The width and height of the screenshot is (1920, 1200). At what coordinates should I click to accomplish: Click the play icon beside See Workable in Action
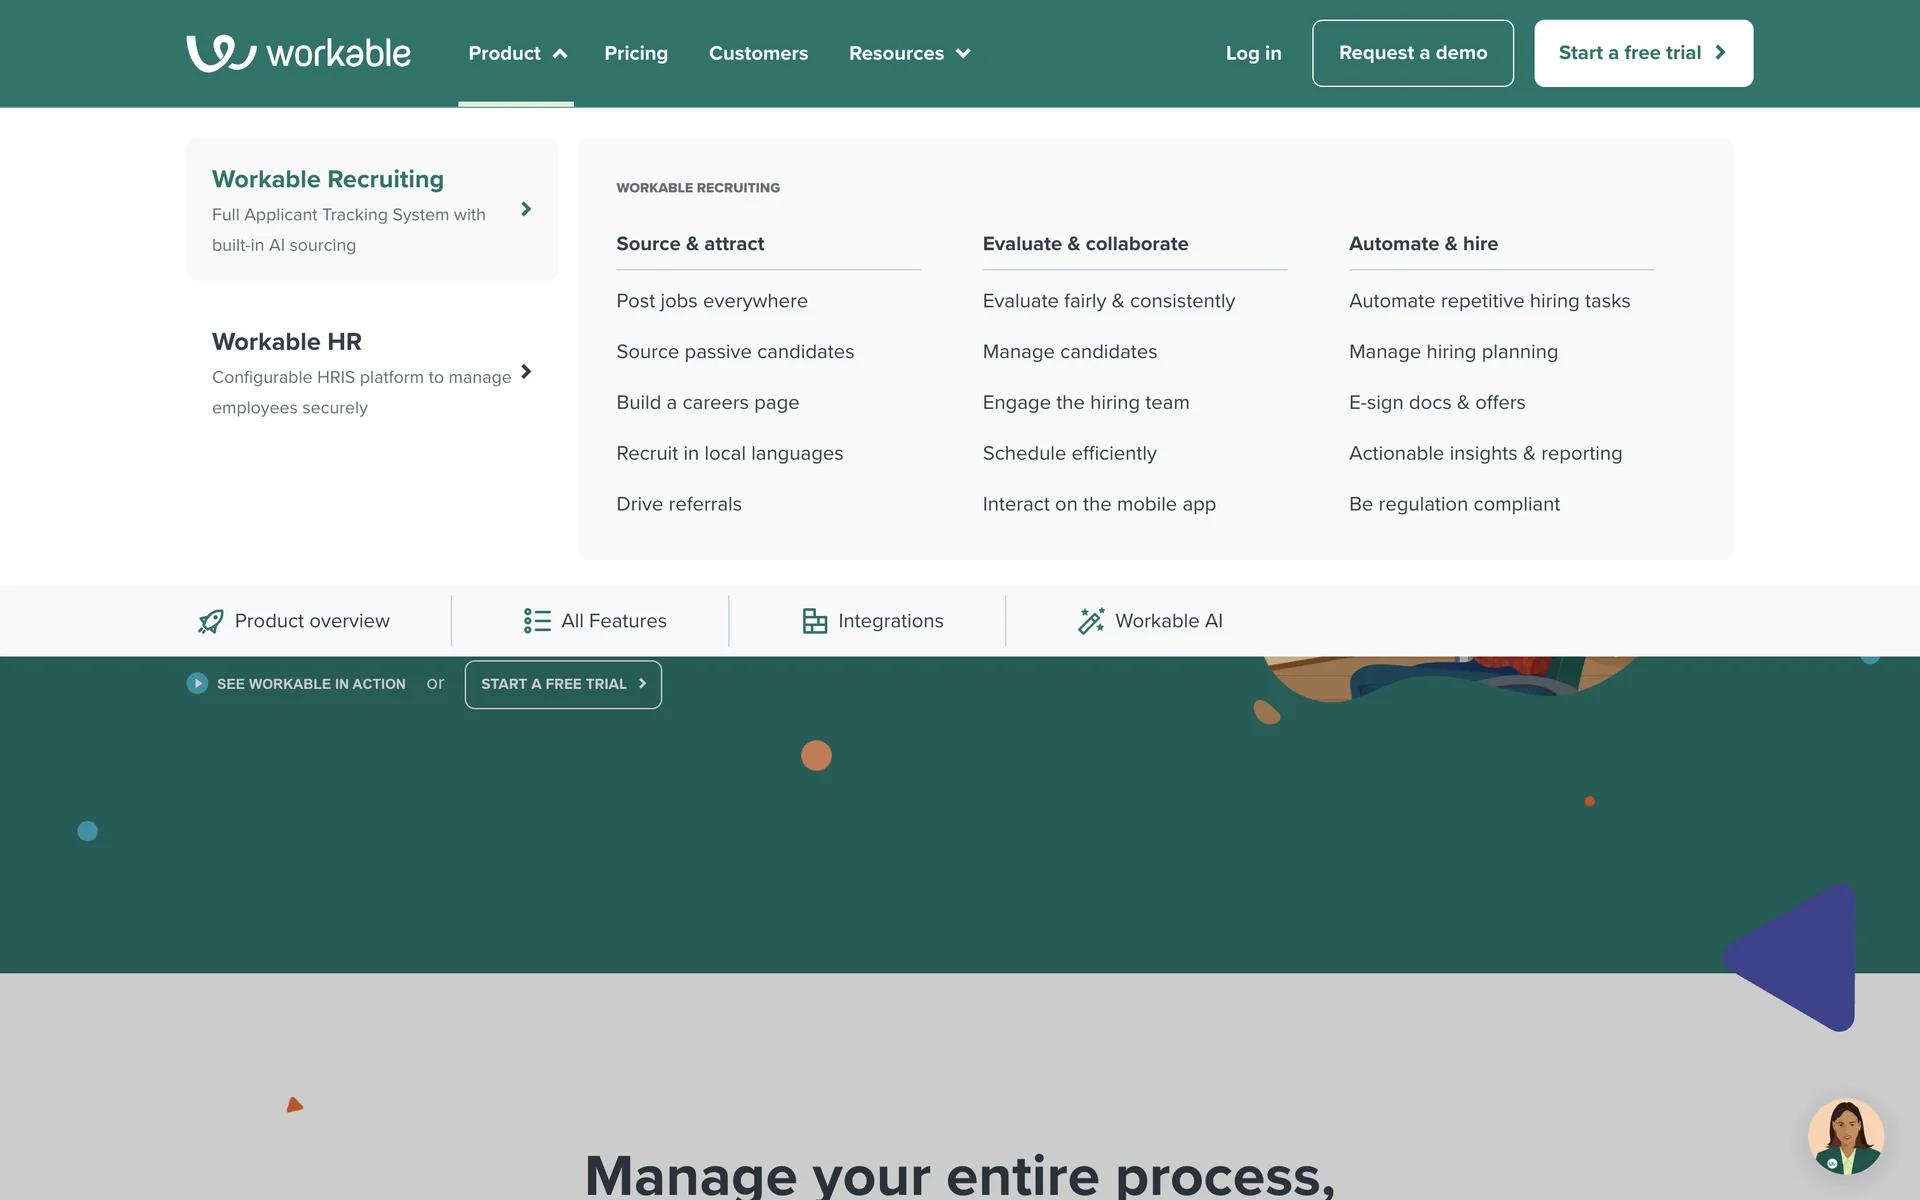[x=197, y=683]
